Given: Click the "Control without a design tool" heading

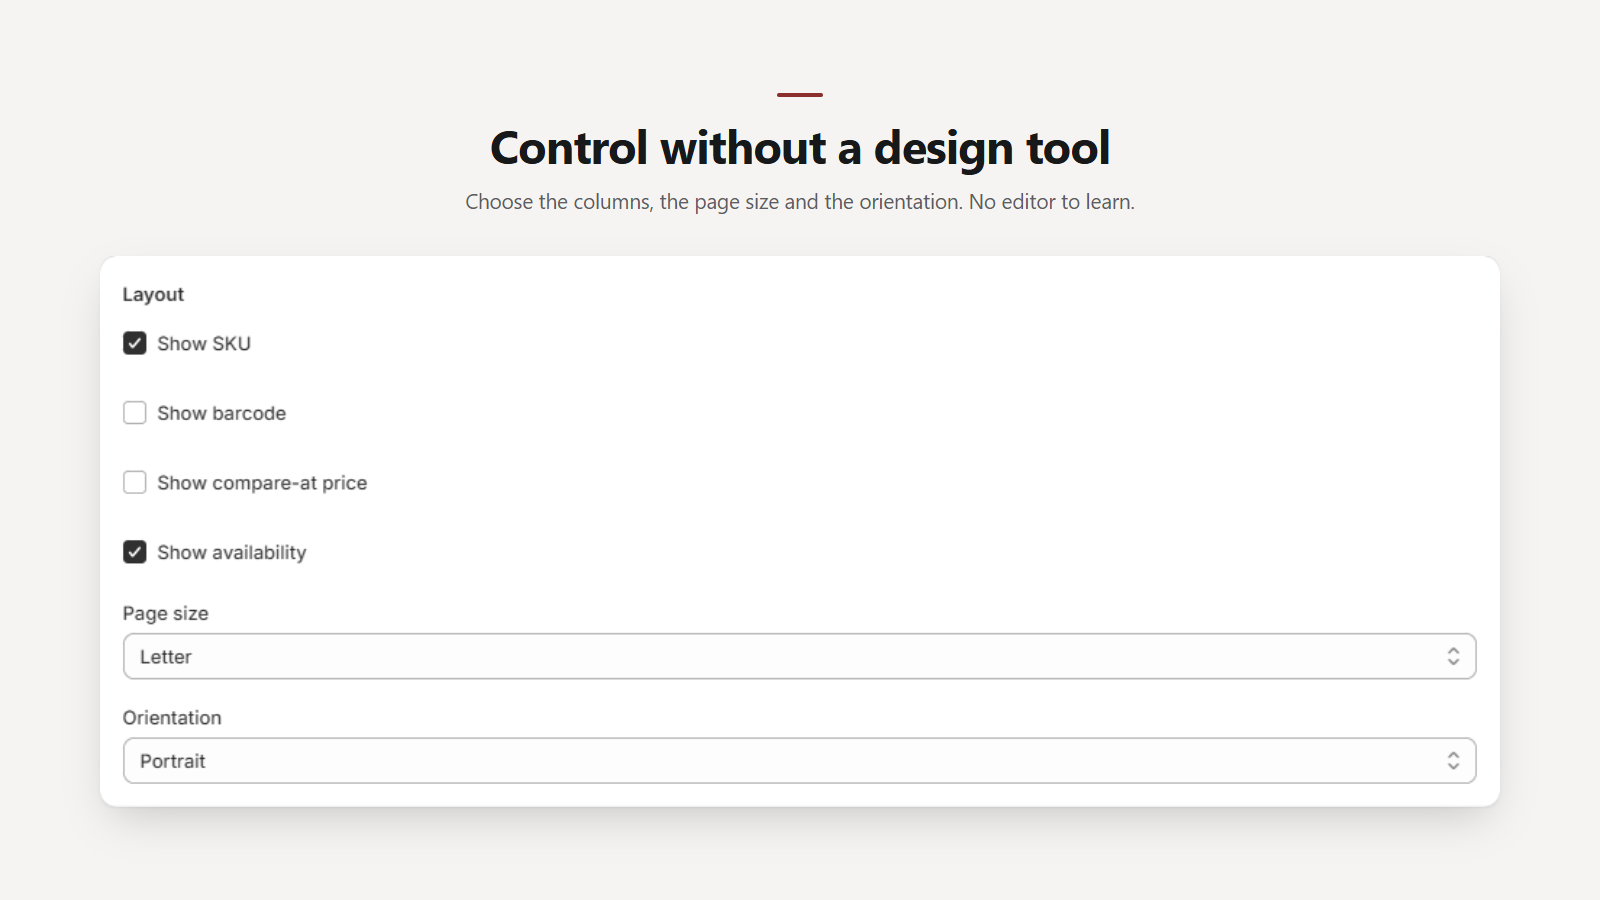Looking at the screenshot, I should pos(800,148).
